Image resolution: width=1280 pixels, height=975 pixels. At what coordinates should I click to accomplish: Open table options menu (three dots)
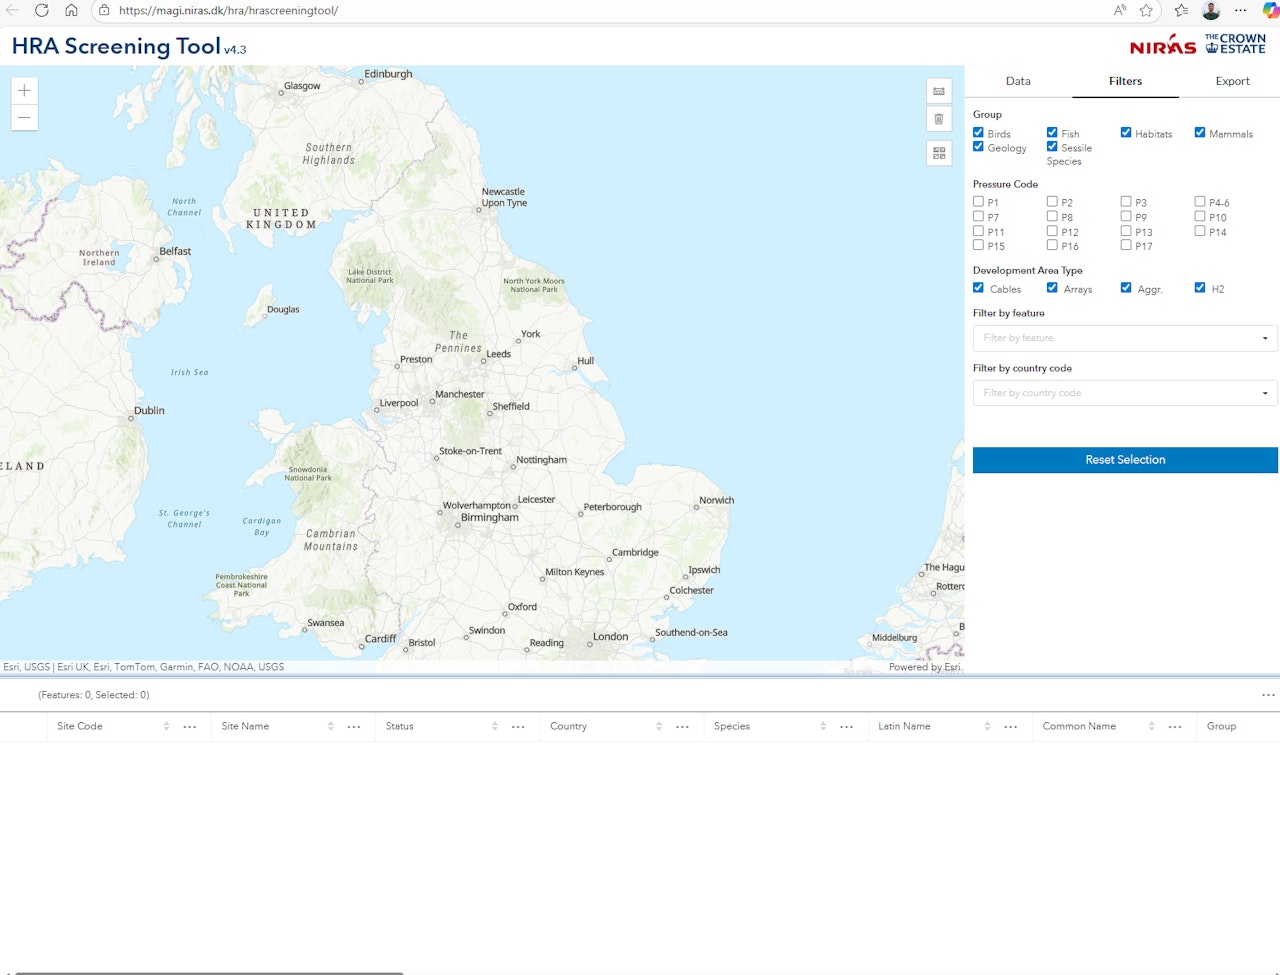pos(1268,695)
